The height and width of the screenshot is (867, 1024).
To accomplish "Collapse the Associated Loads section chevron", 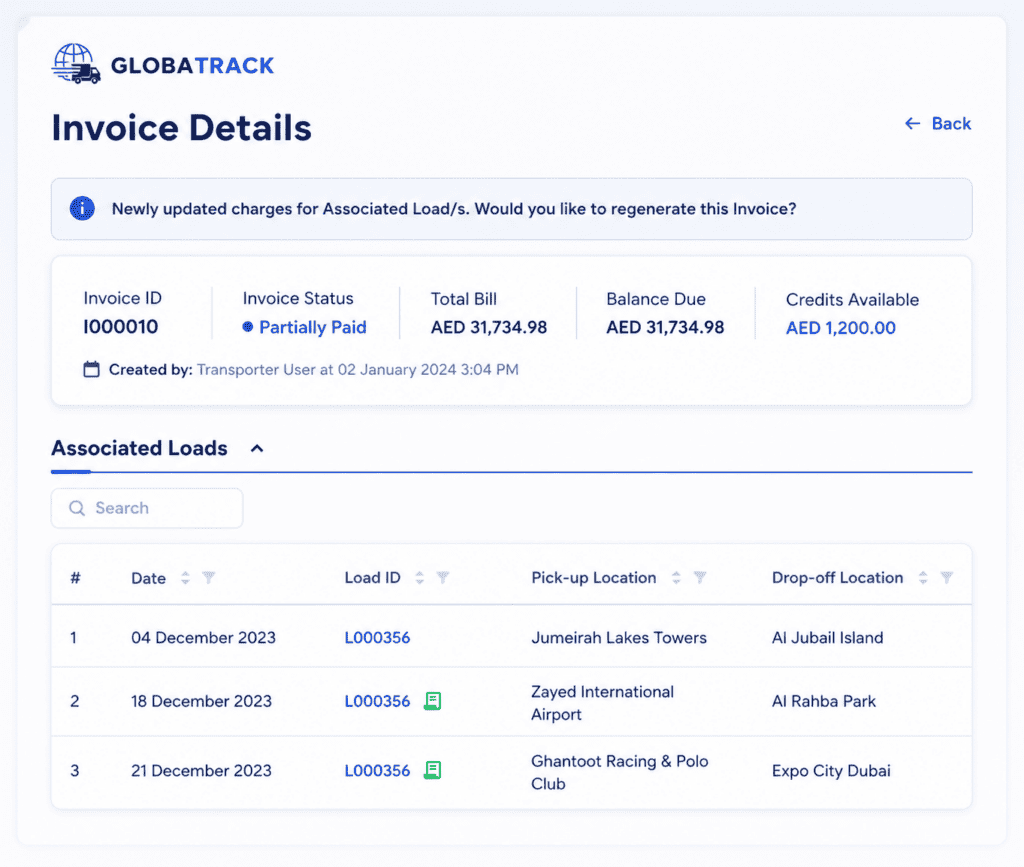I will point(257,449).
